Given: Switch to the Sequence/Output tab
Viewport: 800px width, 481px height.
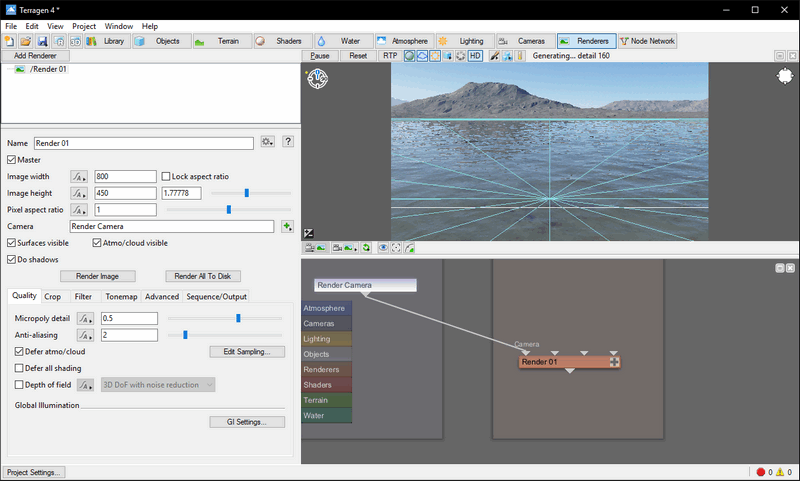Looking at the screenshot, I should (216, 297).
